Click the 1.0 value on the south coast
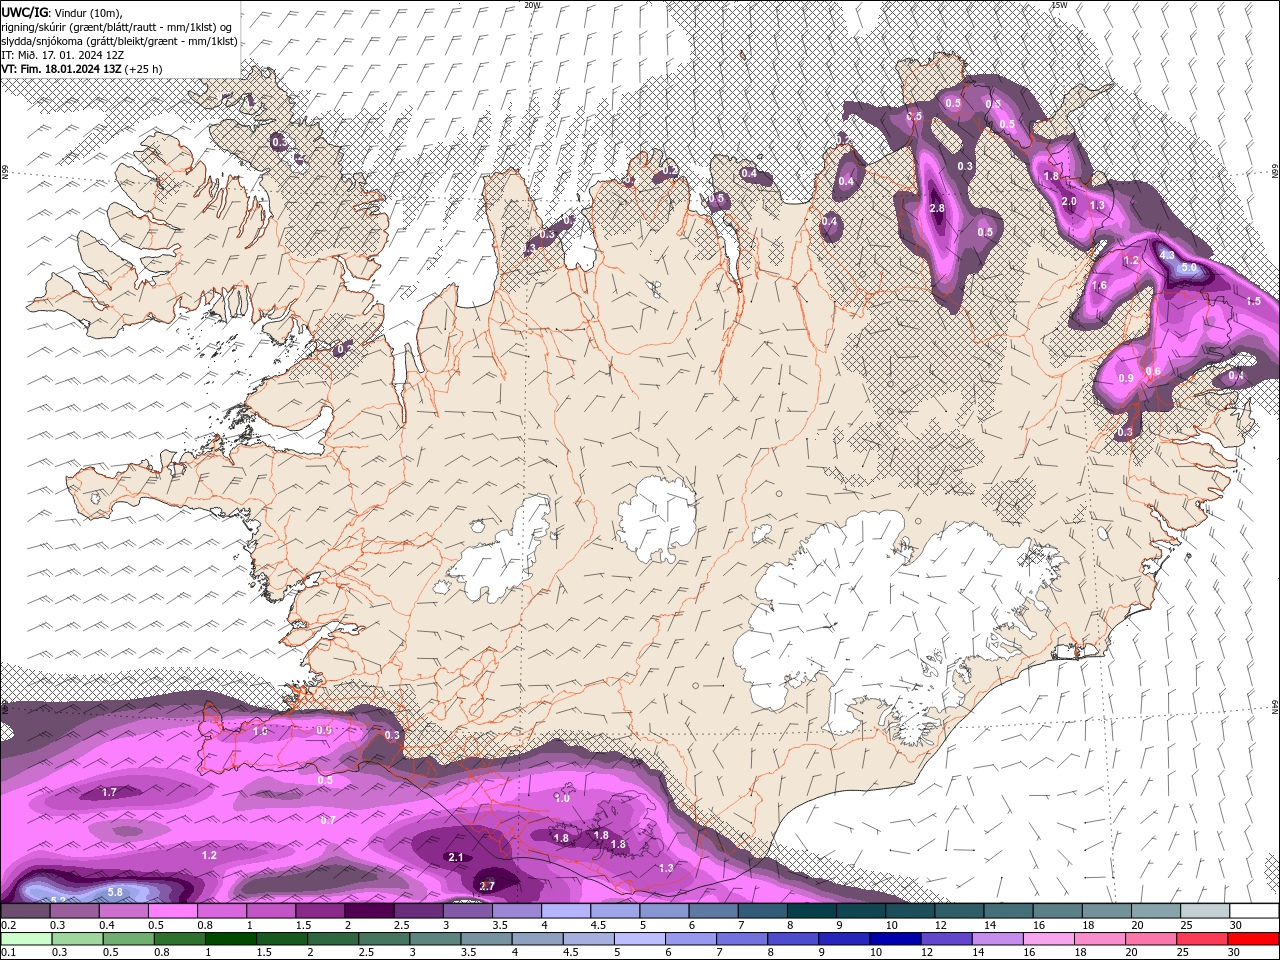The width and height of the screenshot is (1280, 960). 562,798
